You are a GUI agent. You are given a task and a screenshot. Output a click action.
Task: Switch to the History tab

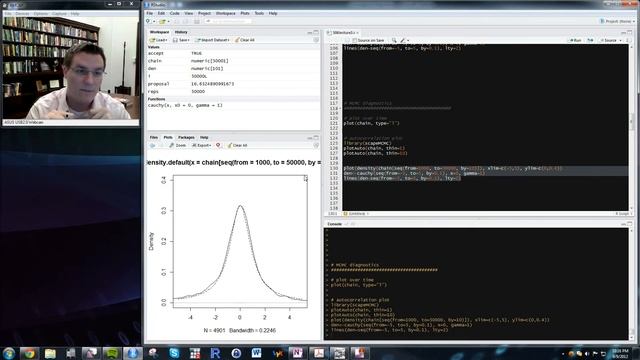tap(181, 32)
